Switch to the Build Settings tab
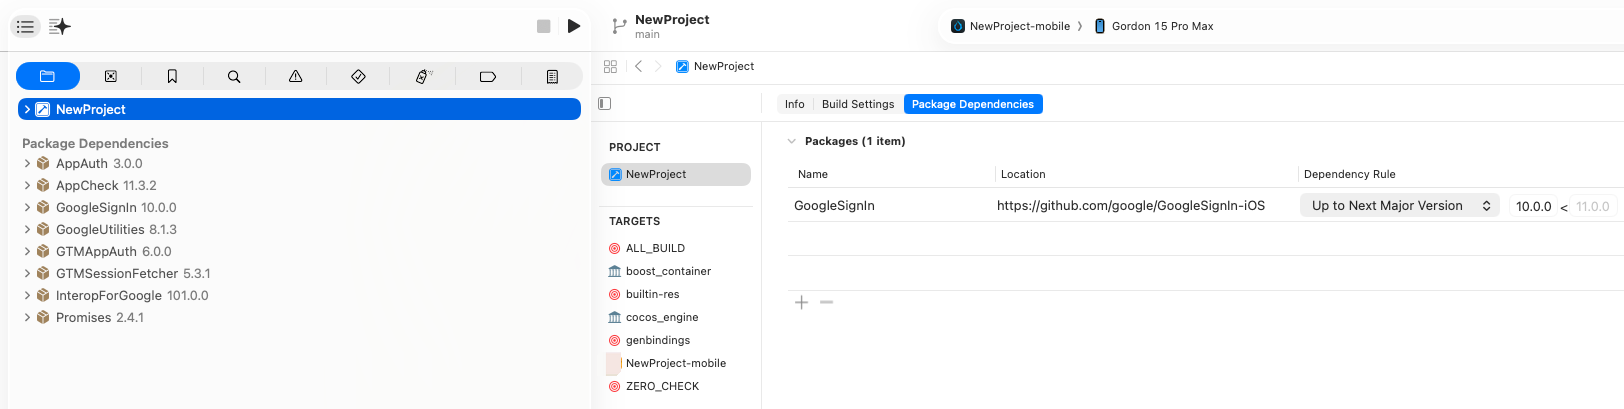This screenshot has width=1624, height=409. [x=858, y=104]
